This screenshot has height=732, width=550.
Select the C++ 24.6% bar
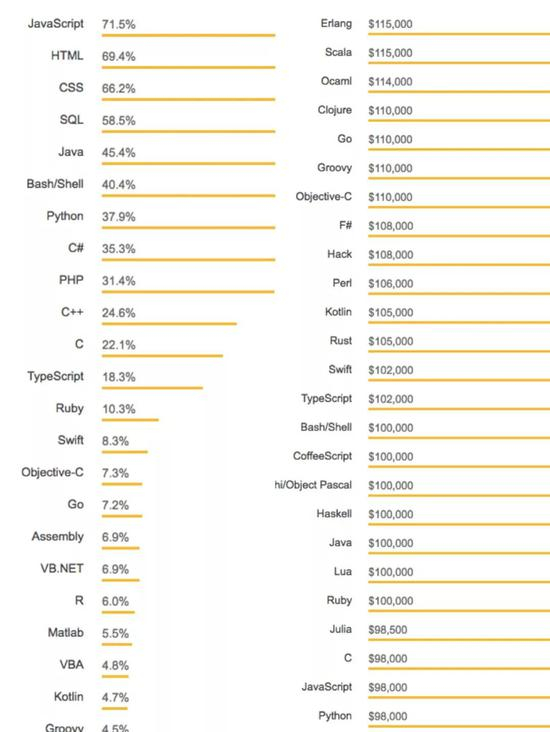169,324
